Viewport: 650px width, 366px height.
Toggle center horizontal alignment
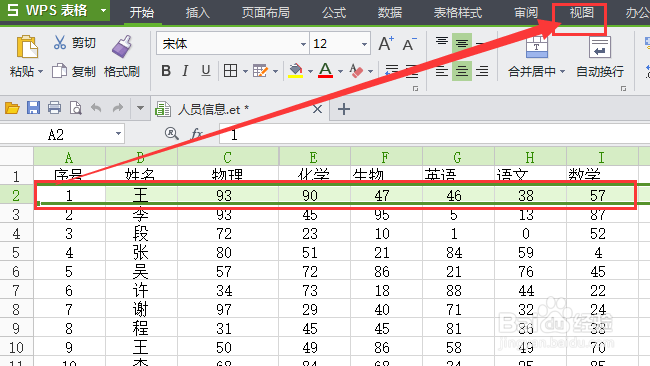point(462,71)
